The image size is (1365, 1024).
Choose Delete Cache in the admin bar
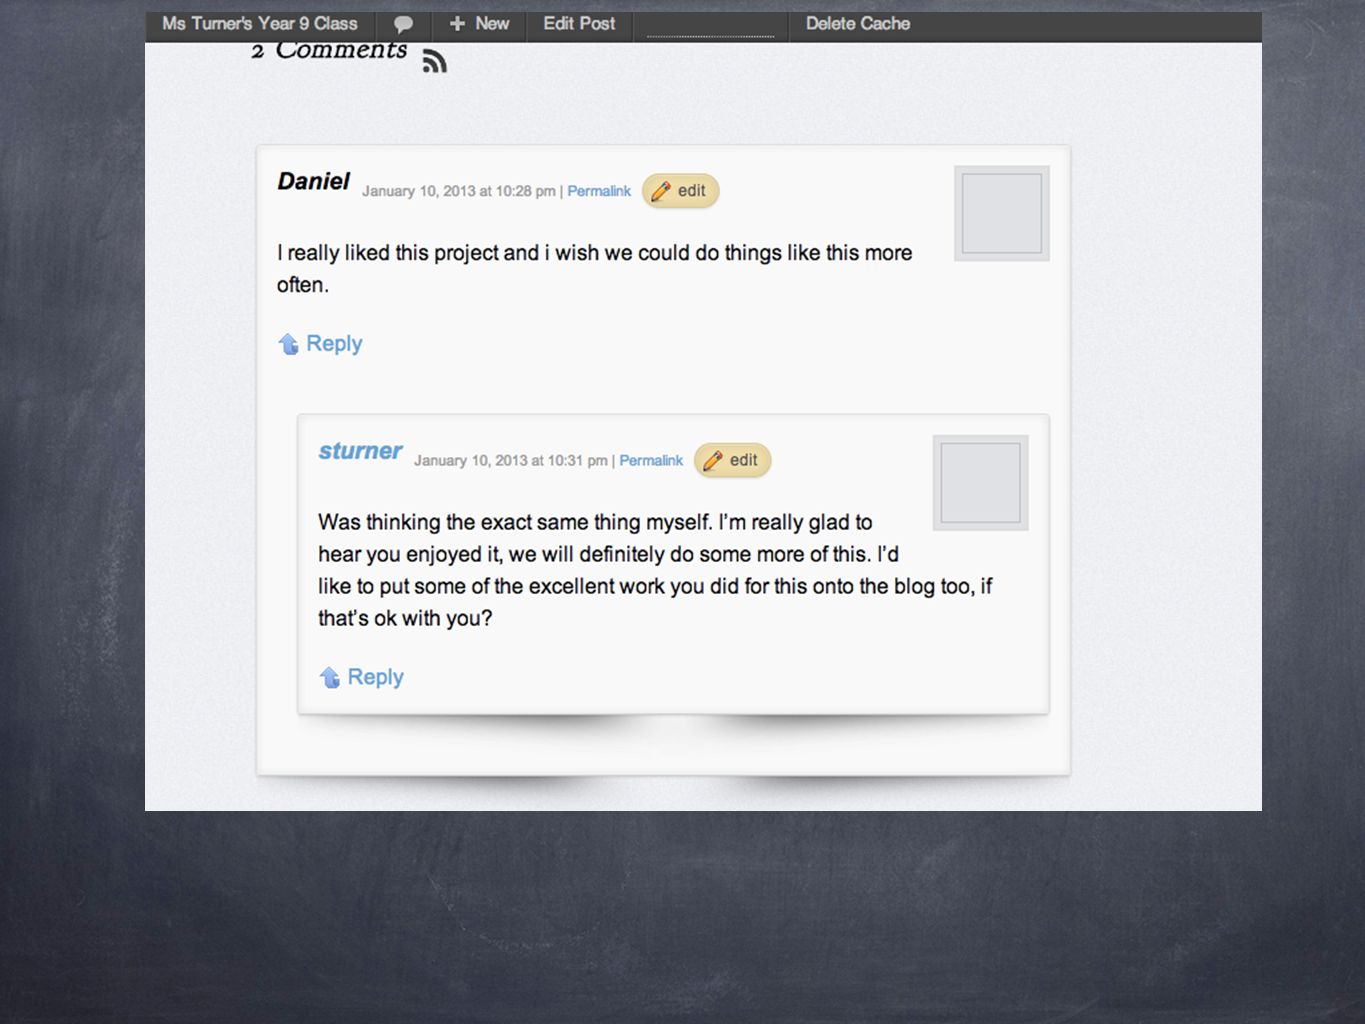tap(858, 23)
